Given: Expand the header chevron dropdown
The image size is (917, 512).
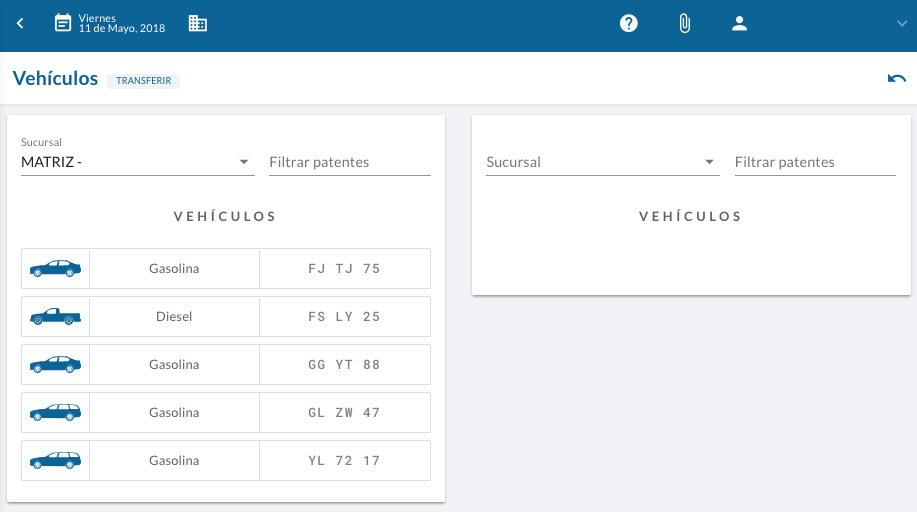Looking at the screenshot, I should tap(902, 23).
